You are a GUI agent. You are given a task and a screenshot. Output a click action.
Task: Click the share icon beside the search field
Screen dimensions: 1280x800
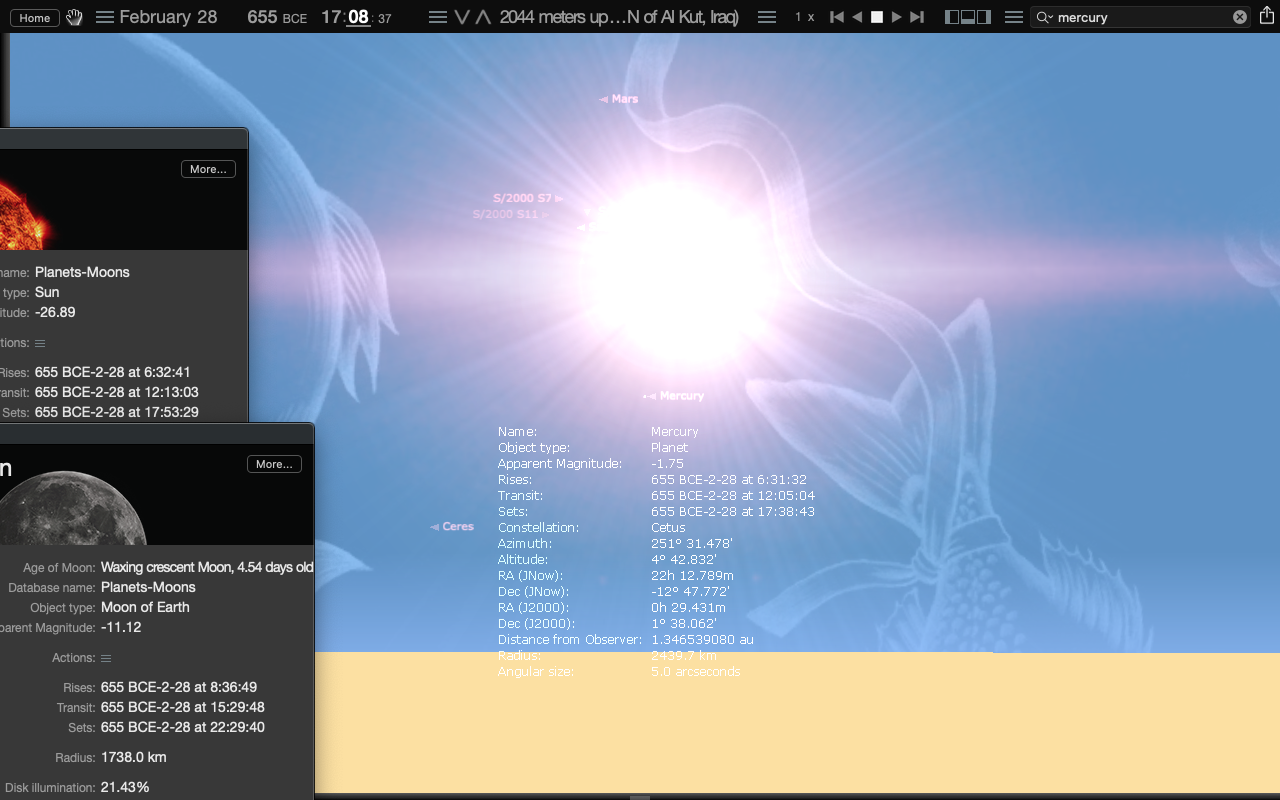[1267, 17]
